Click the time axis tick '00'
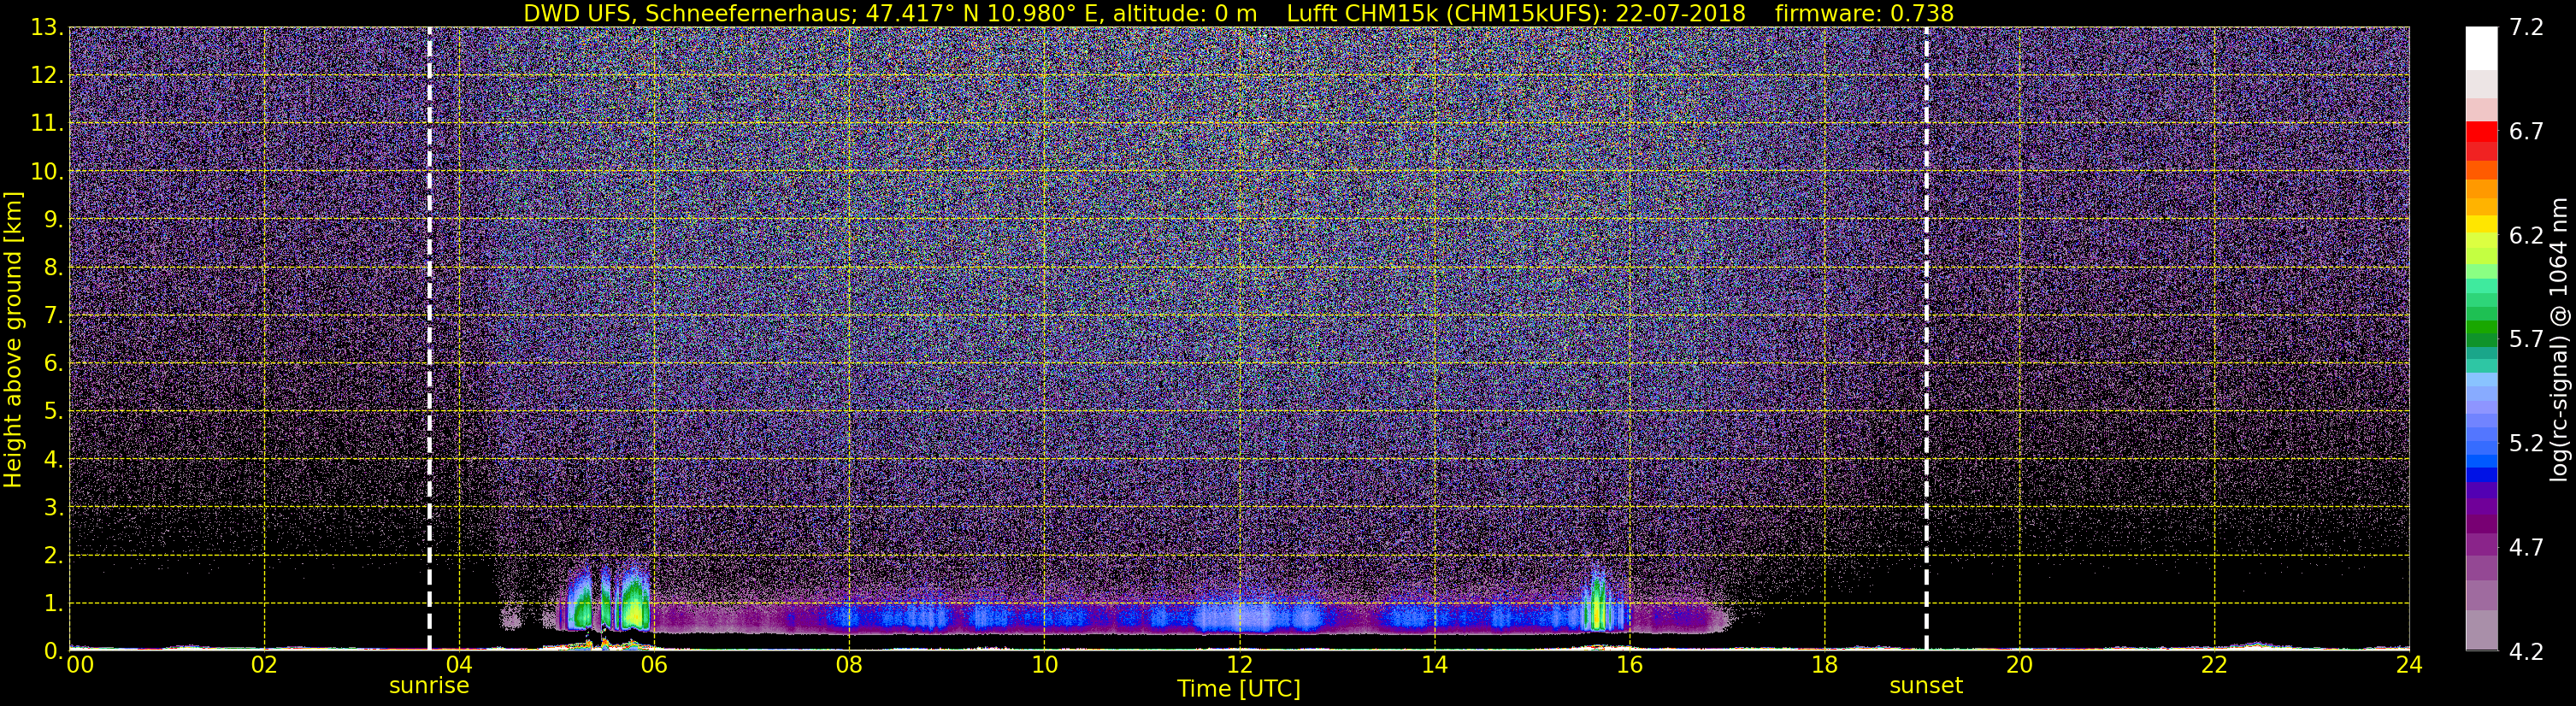This screenshot has width=2576, height=706. (x=80, y=665)
